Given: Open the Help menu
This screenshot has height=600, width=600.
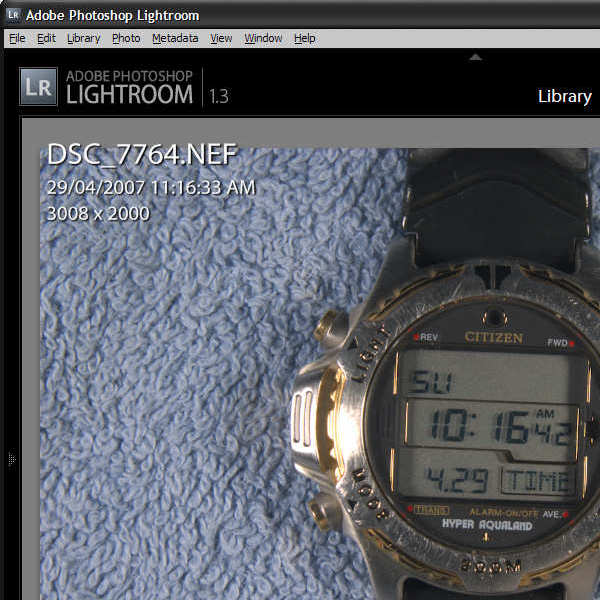Looking at the screenshot, I should (305, 38).
